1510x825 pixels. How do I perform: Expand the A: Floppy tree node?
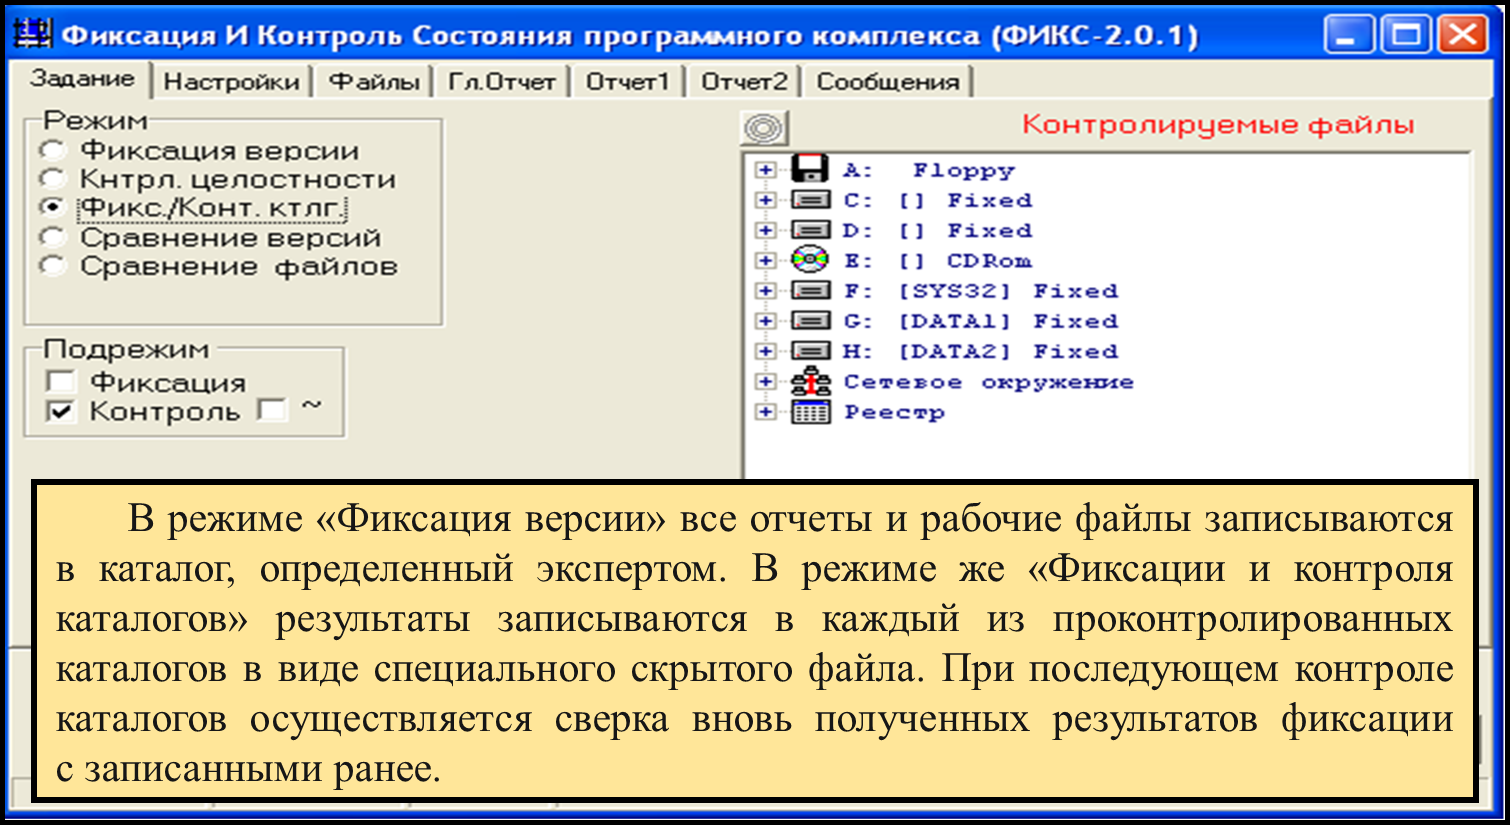[765, 170]
